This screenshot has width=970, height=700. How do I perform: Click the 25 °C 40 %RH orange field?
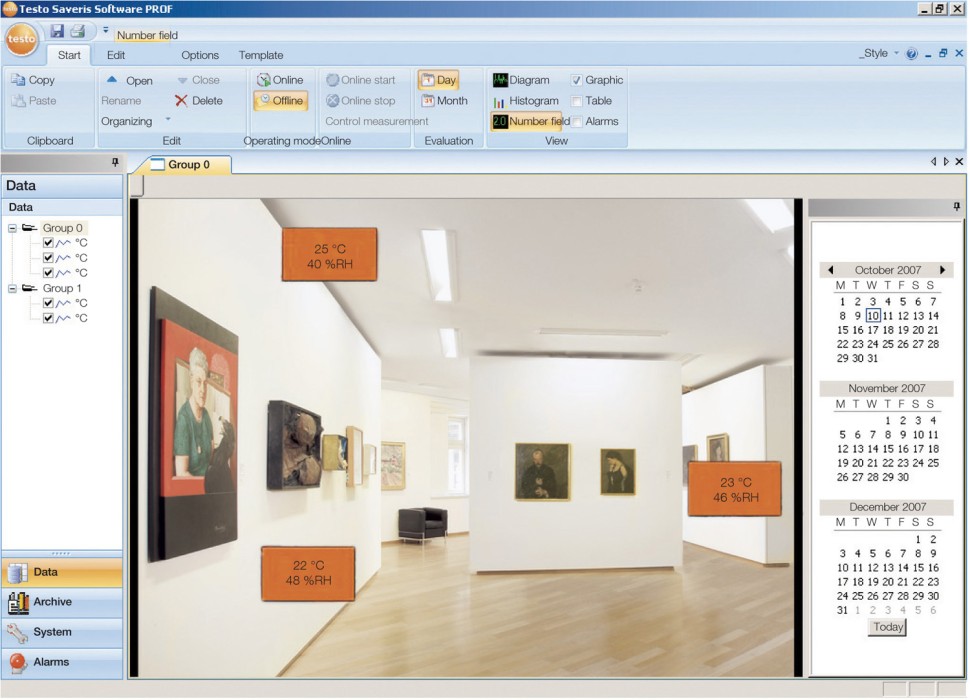click(x=329, y=255)
